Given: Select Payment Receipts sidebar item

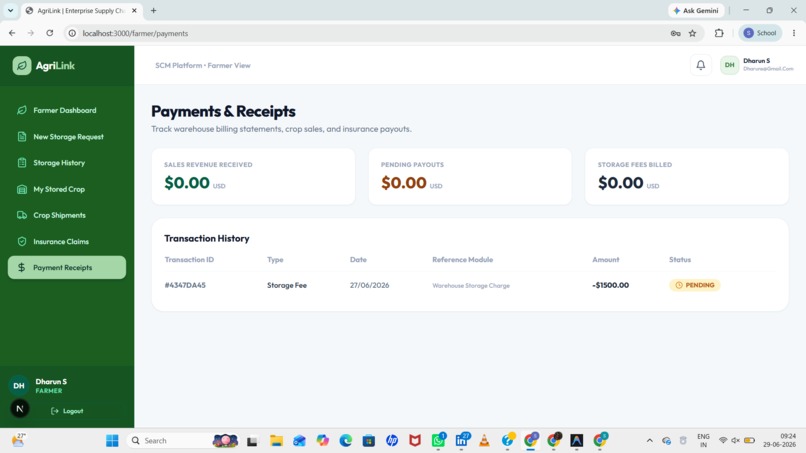Looking at the screenshot, I should pyautogui.click(x=67, y=267).
